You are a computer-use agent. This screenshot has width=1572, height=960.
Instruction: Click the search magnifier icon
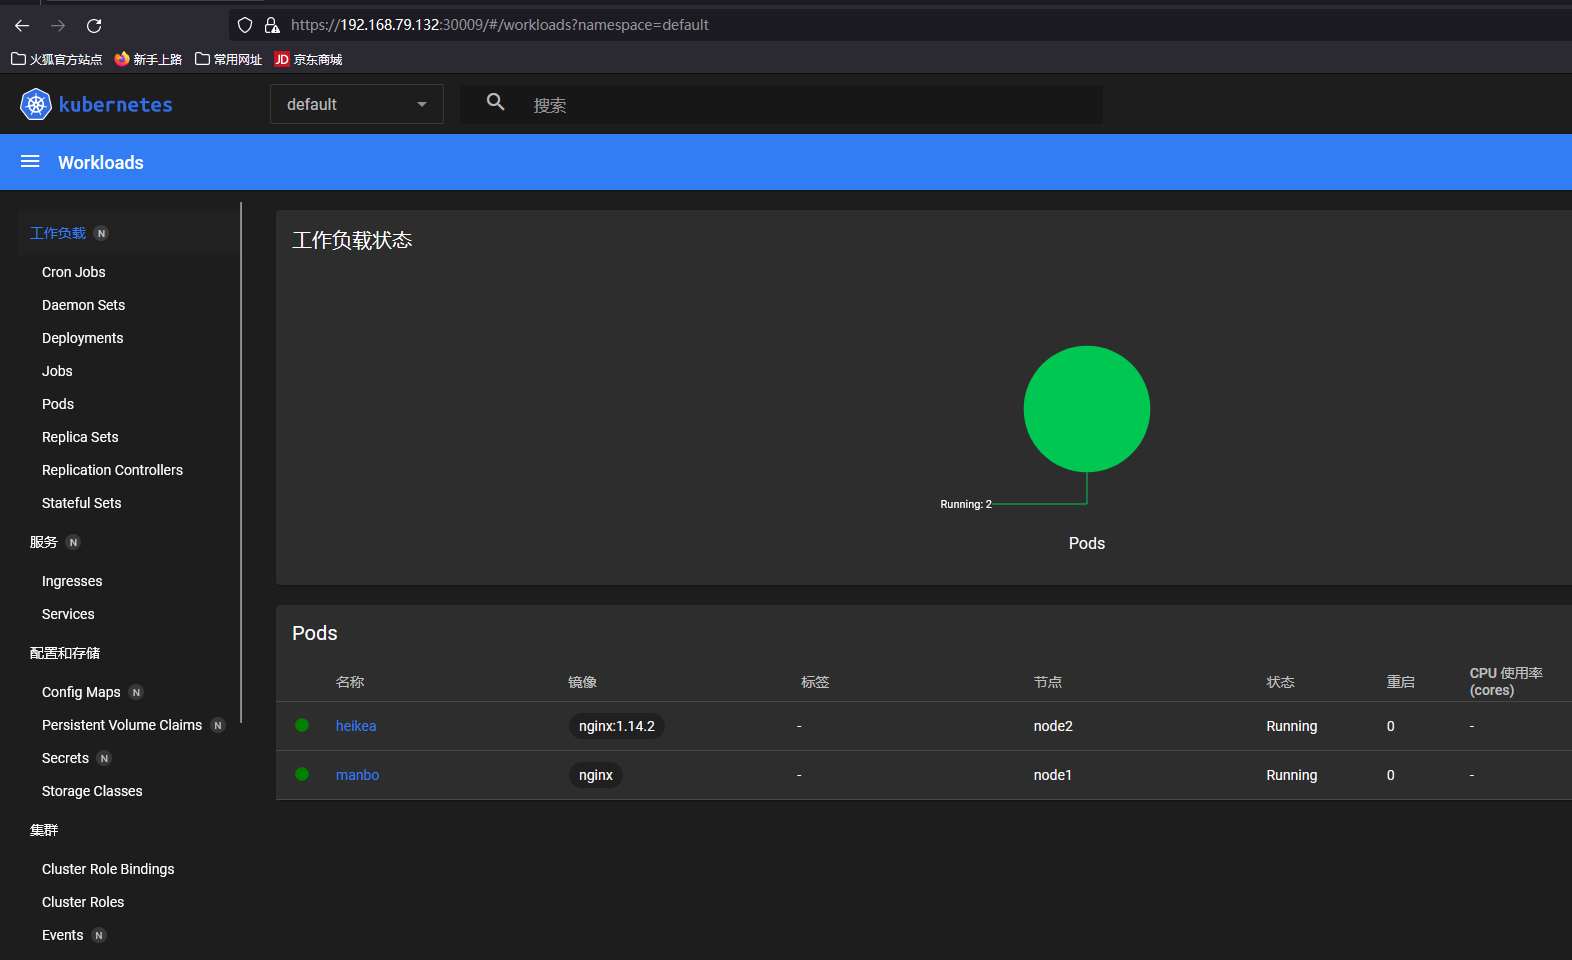coord(495,102)
